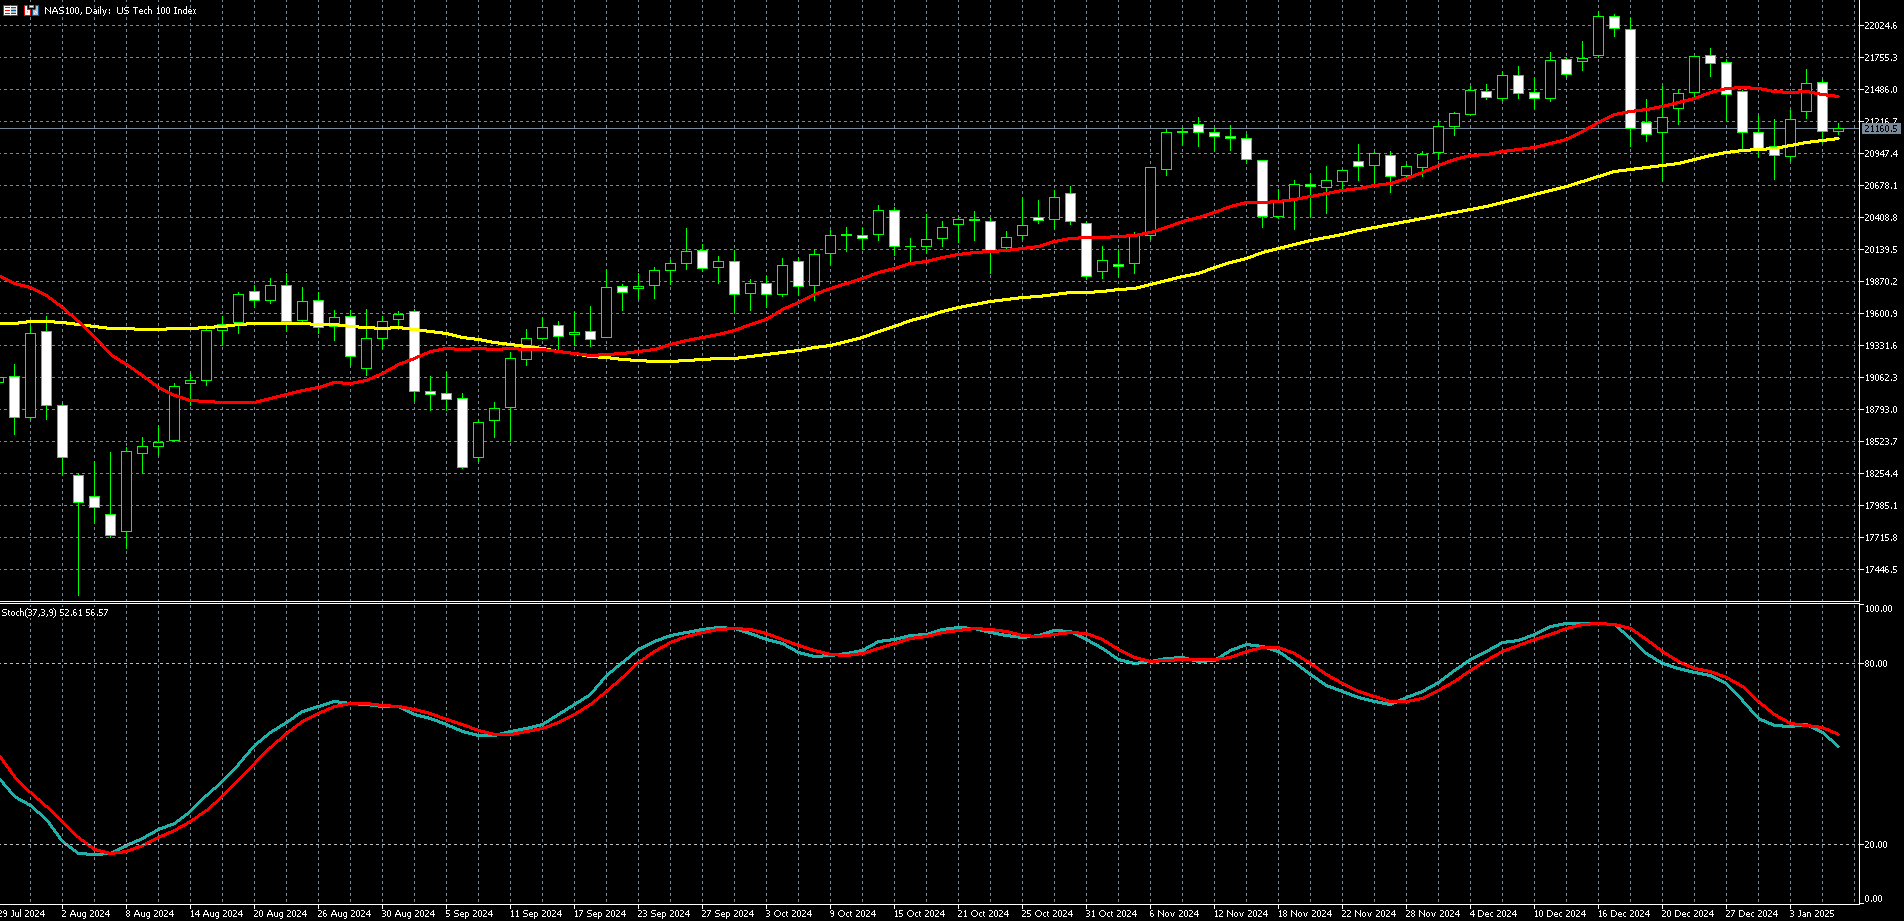
Task: Click the 22024.6 price scale label
Action: pyautogui.click(x=1880, y=26)
